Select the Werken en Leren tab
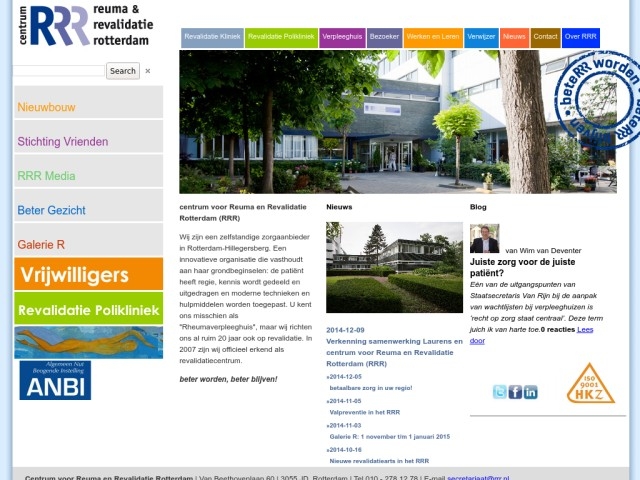This screenshot has width=640, height=480. (433, 37)
